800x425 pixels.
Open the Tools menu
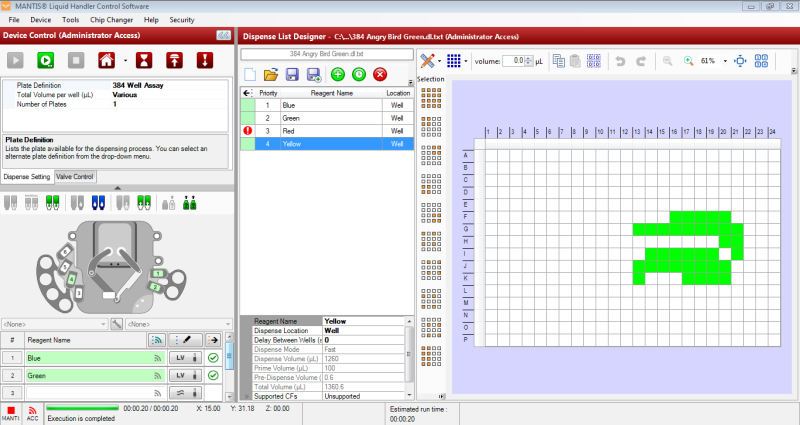pos(70,20)
